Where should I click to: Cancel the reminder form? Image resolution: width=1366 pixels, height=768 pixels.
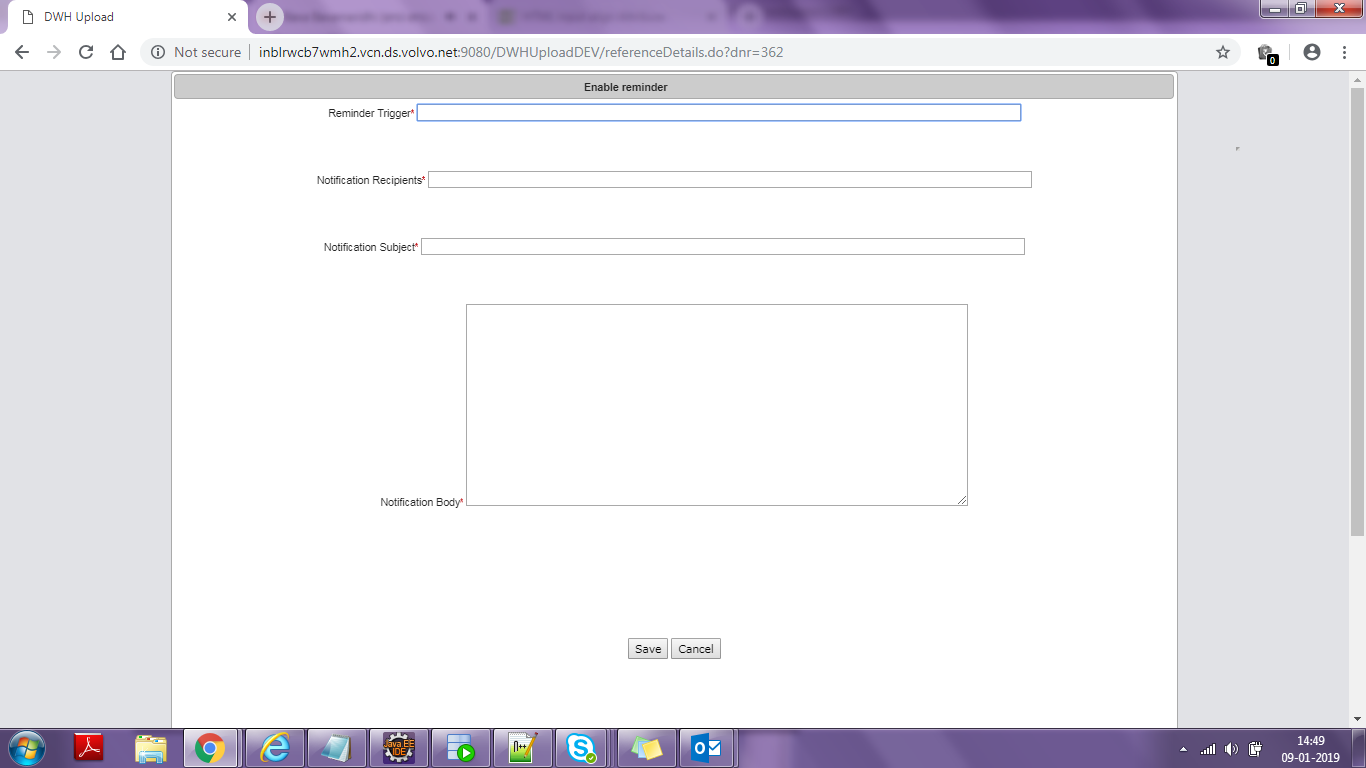(696, 649)
